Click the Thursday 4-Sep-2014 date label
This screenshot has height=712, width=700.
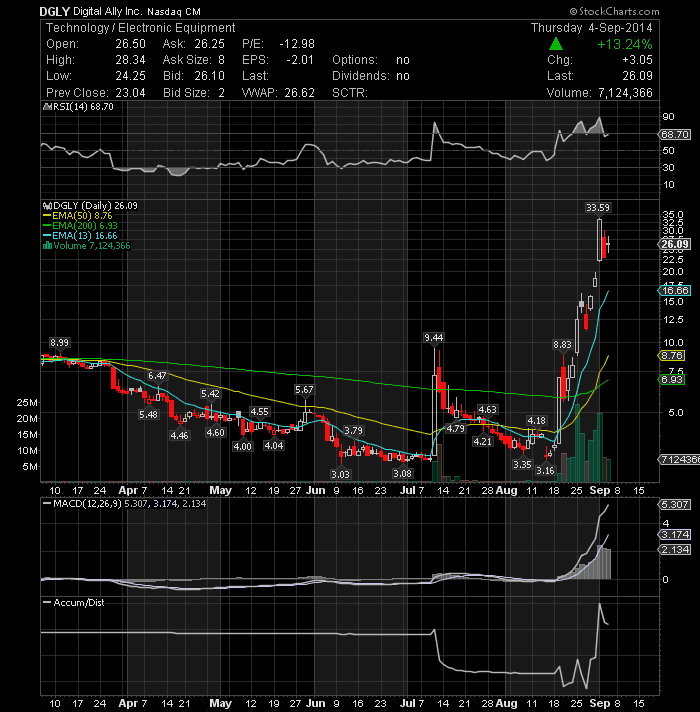pyautogui.click(x=592, y=28)
